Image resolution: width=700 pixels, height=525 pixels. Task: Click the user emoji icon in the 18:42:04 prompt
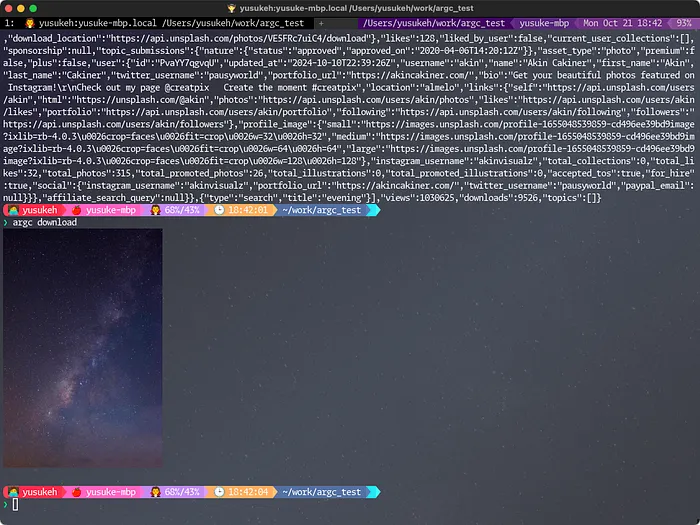click(13, 492)
